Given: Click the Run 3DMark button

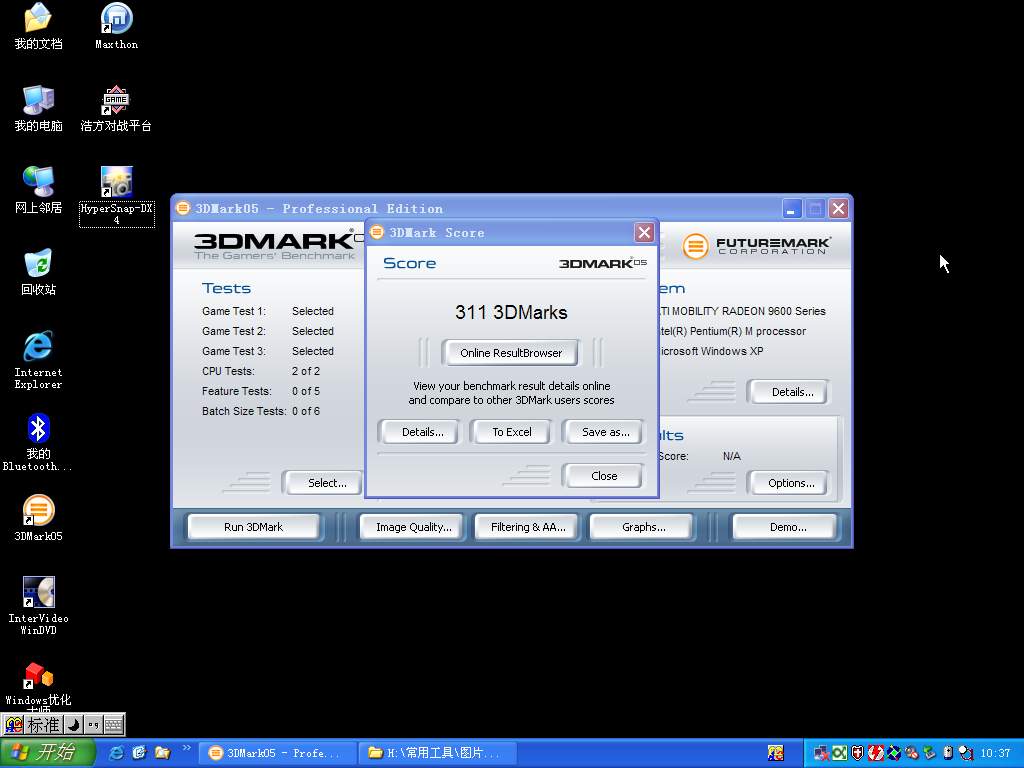Looking at the screenshot, I should click(x=253, y=527).
